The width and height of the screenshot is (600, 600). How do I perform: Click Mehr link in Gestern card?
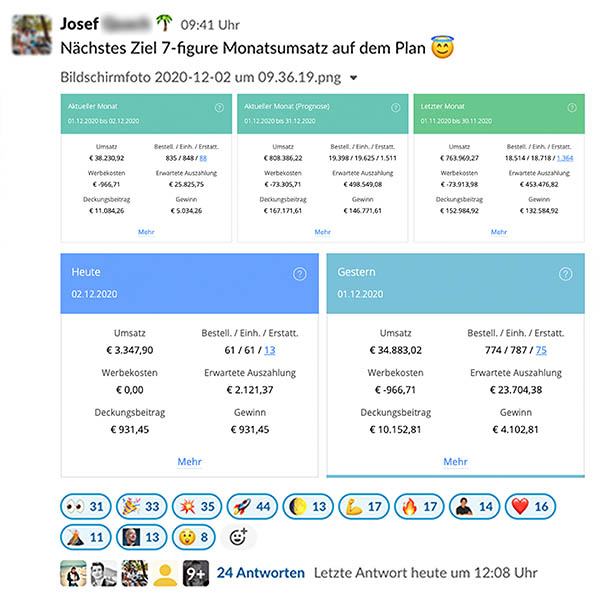point(455,461)
